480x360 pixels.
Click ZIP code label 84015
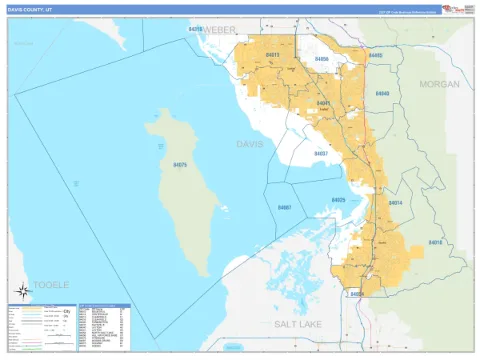coord(273,55)
